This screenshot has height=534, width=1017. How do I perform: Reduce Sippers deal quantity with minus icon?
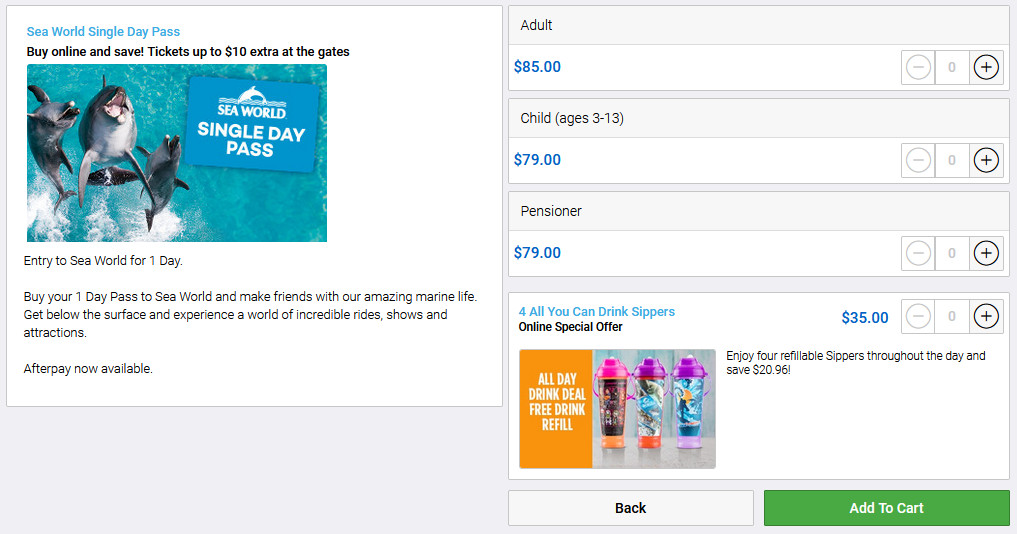[x=918, y=317]
